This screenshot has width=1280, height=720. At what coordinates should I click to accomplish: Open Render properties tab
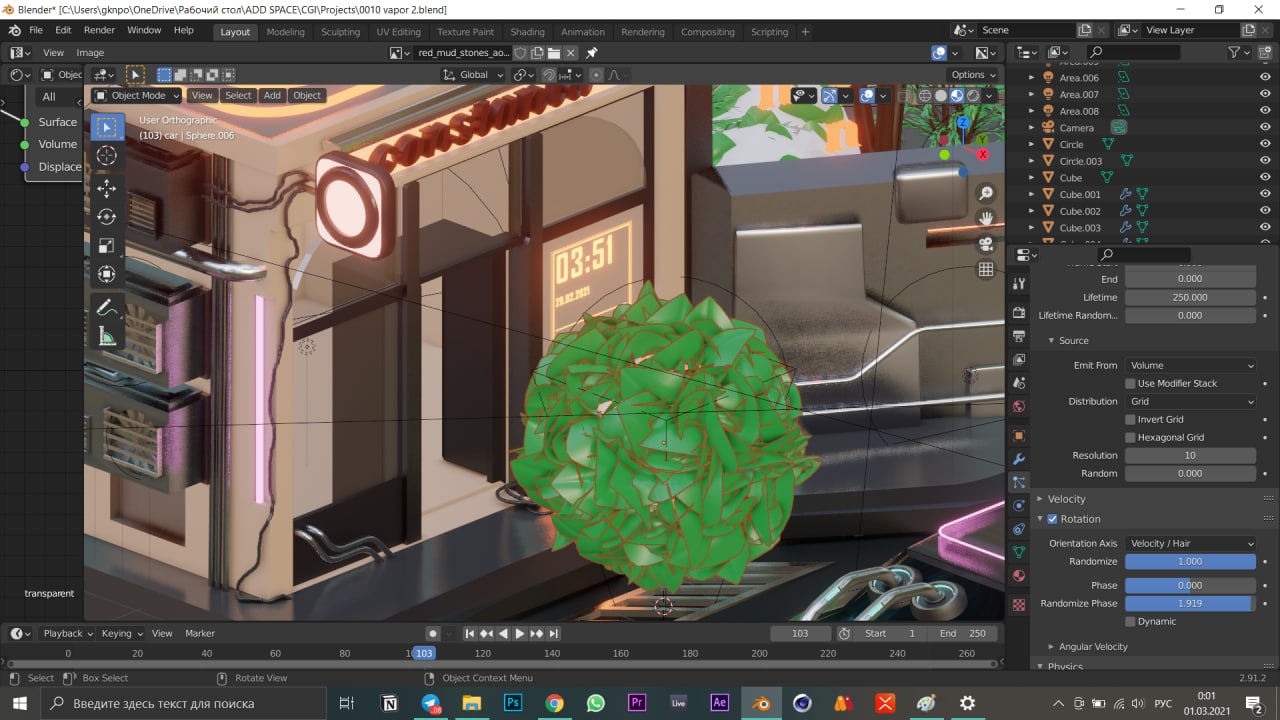(x=1019, y=313)
